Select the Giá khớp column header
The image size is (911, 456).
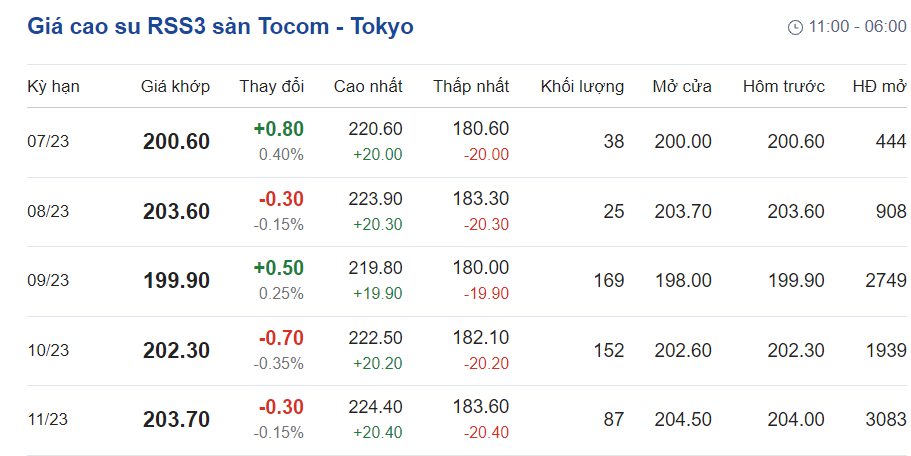175,86
